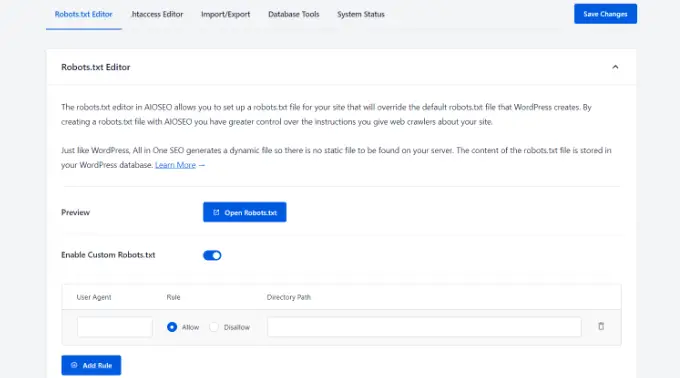Open the System Status tab
Viewport: 680px width, 378px height.
361,14
